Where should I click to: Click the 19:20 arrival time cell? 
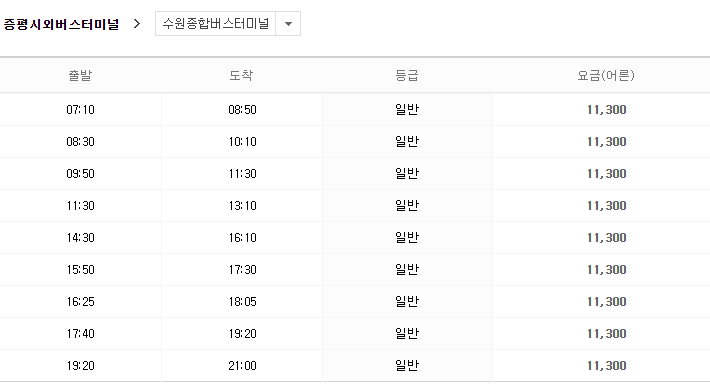pos(242,334)
